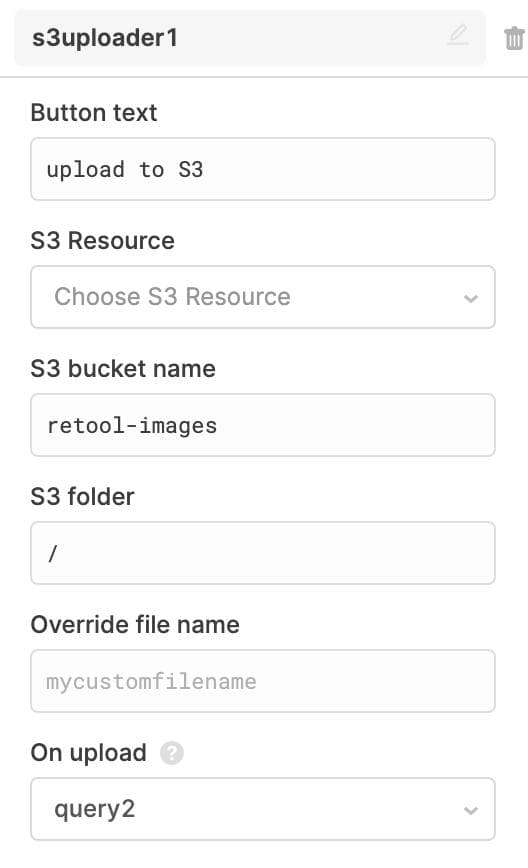Click the S3 bucket name label
Viewport: 528px width, 868px height.
(x=123, y=369)
